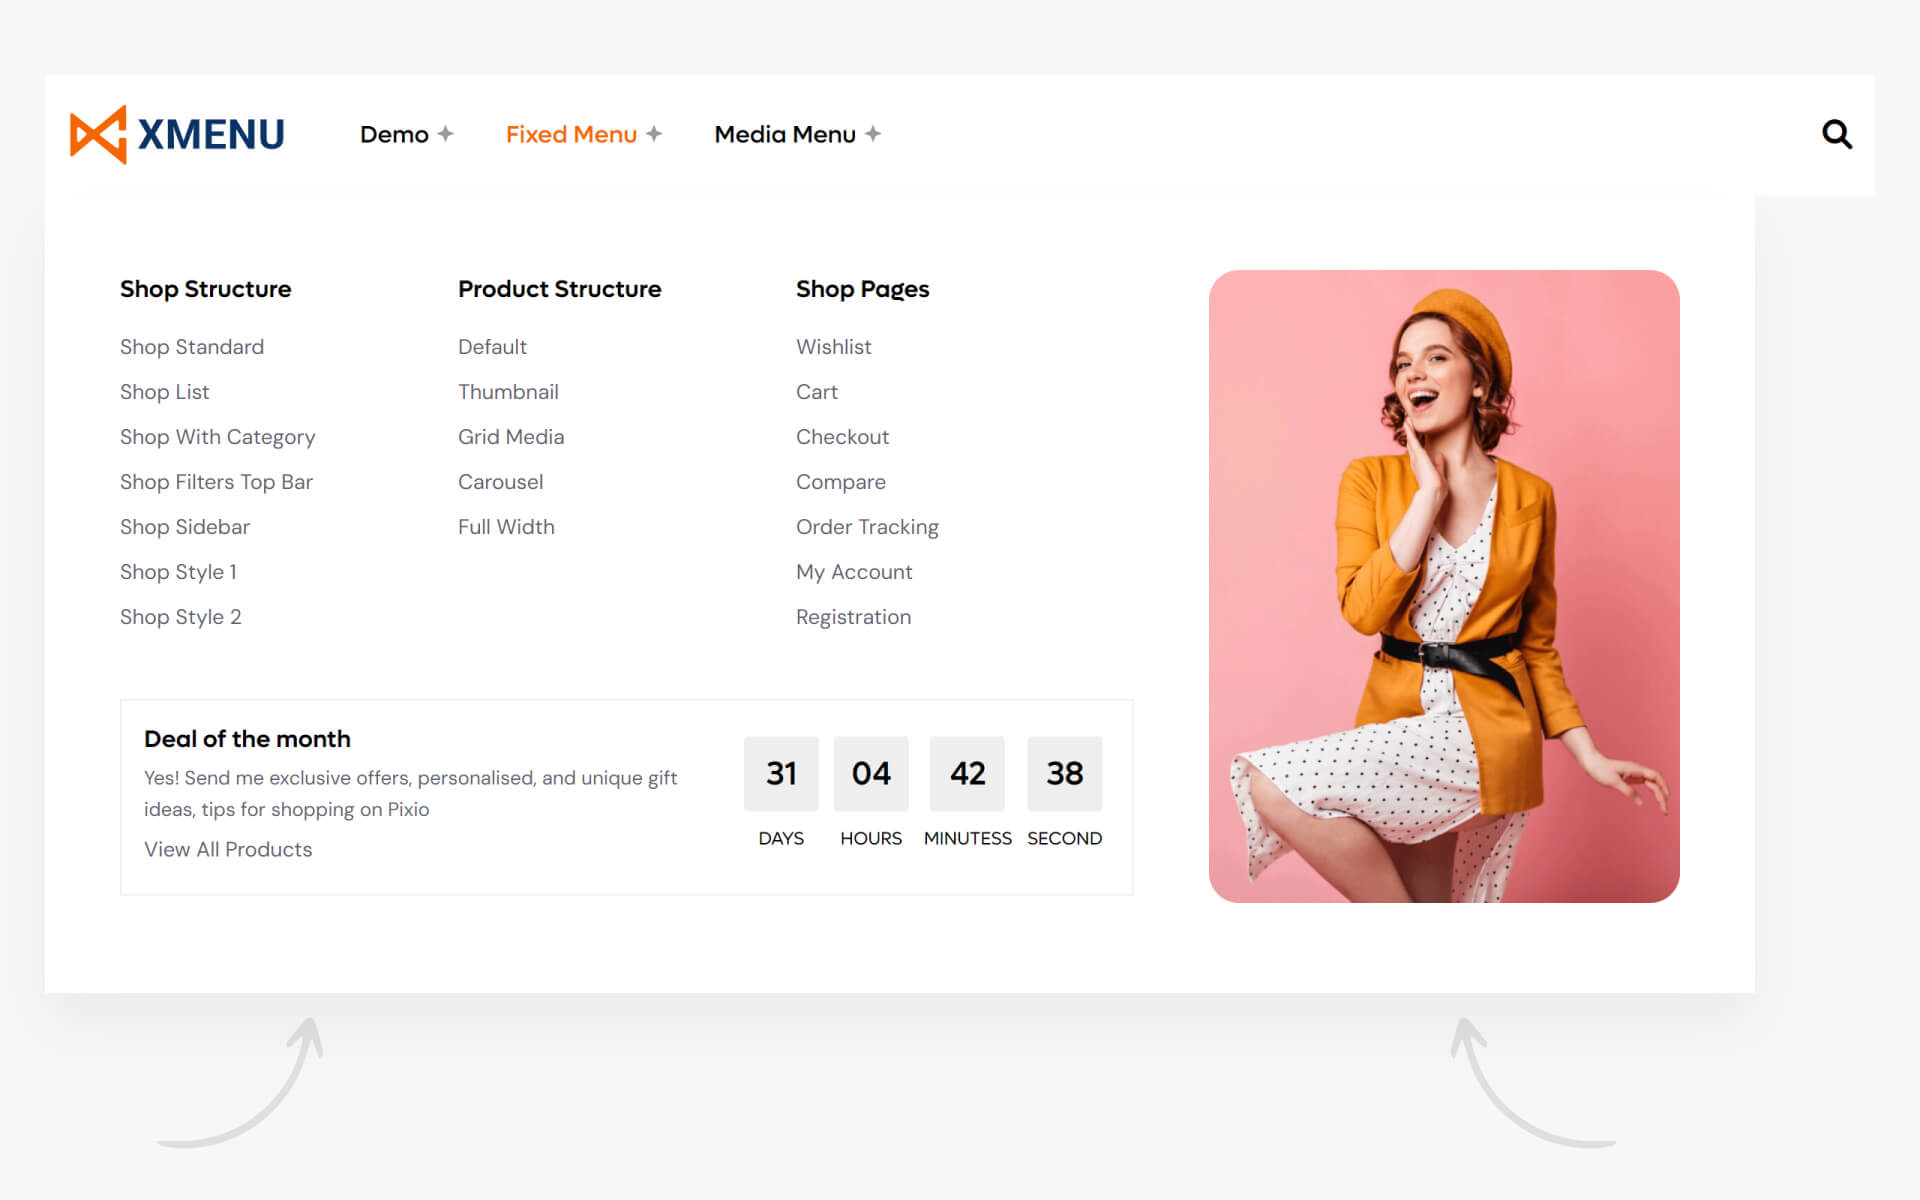Select Shop Filters Top Bar

[x=216, y=482]
